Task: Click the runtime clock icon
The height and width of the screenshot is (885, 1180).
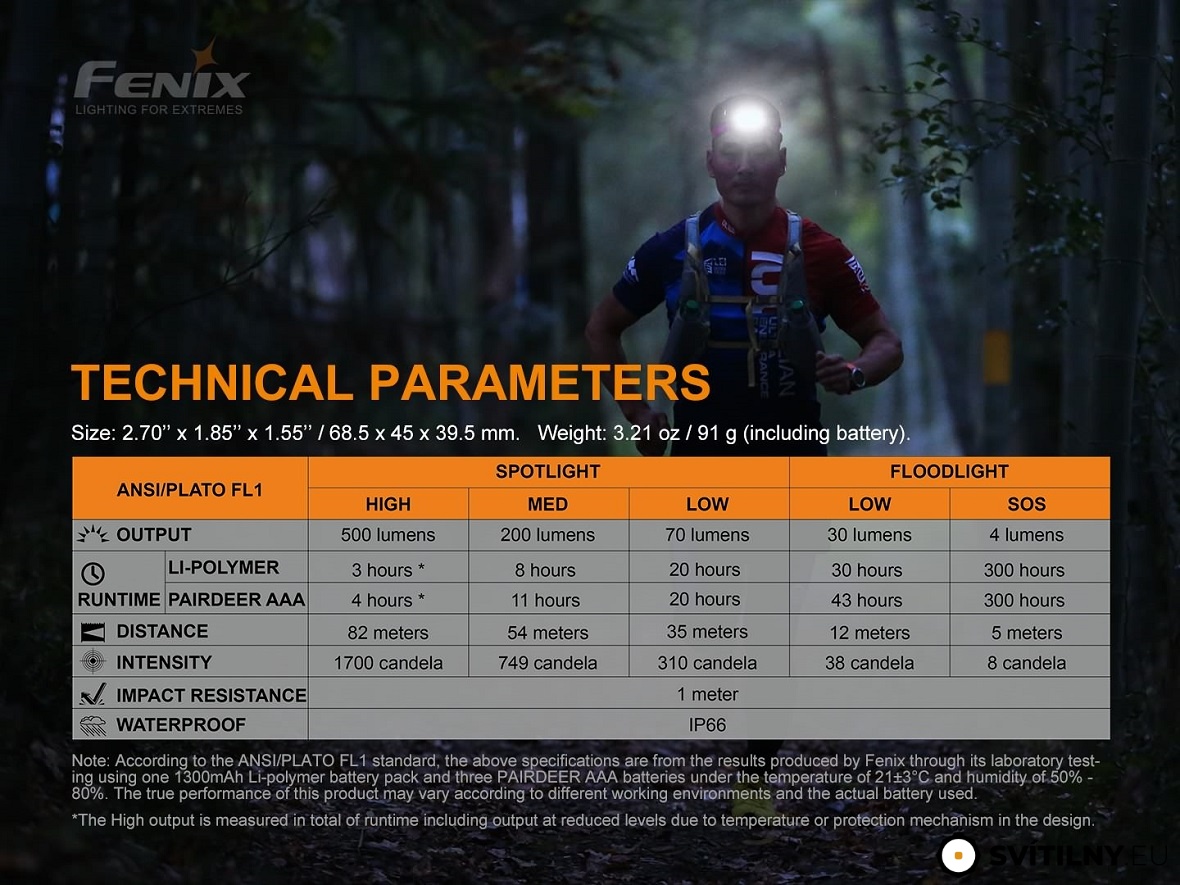Action: (x=92, y=574)
